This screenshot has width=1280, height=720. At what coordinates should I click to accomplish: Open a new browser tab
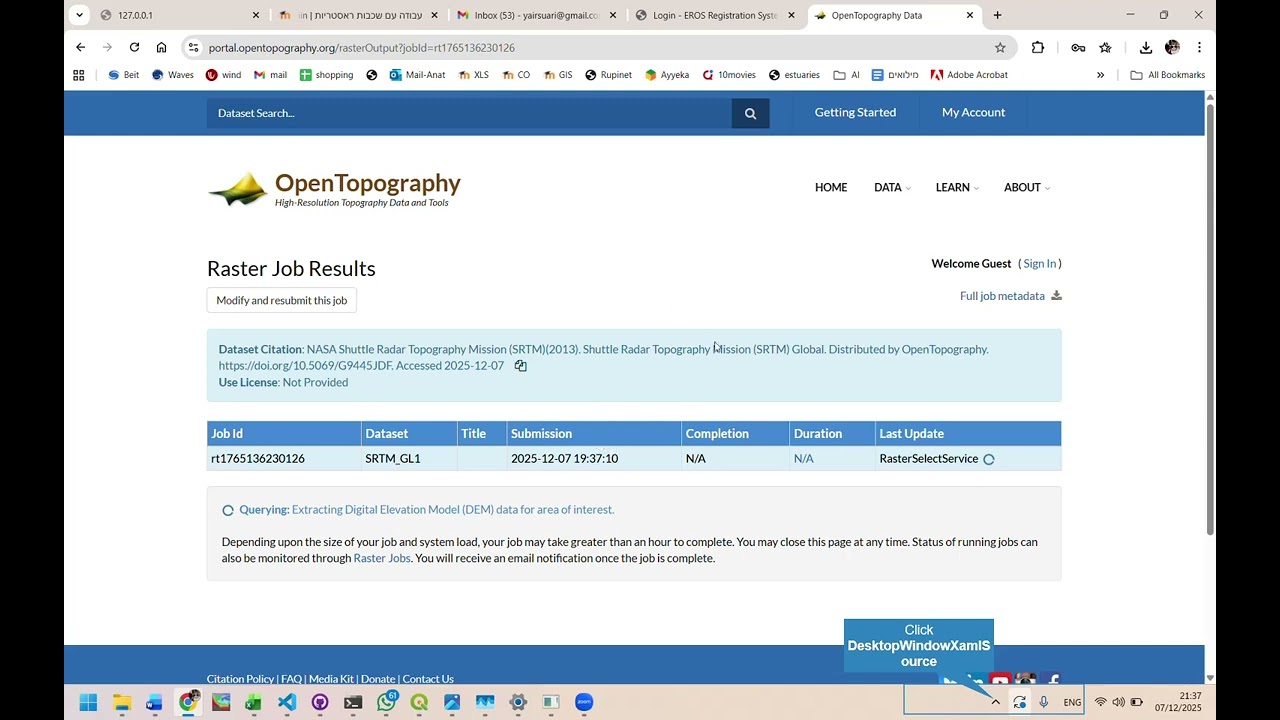click(x=997, y=15)
